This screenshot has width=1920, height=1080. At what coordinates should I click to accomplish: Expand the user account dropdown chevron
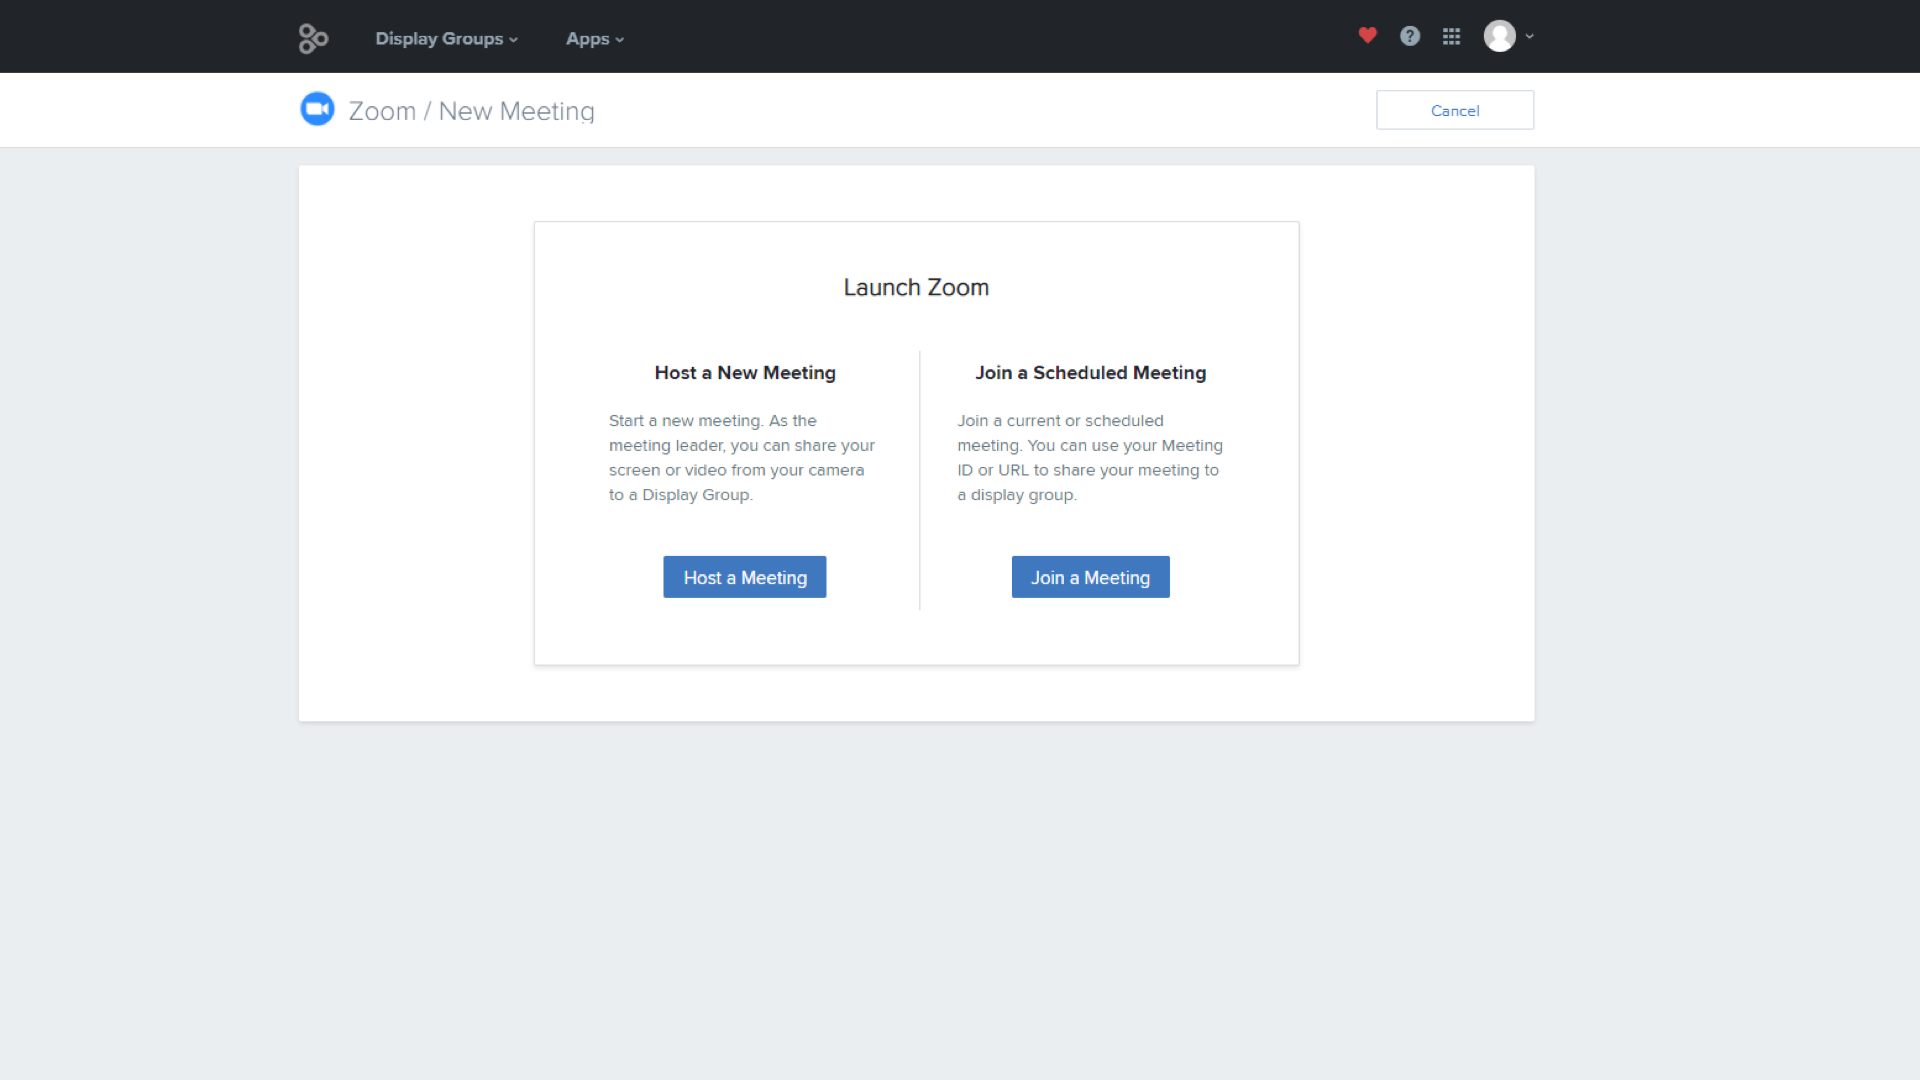click(x=1529, y=36)
